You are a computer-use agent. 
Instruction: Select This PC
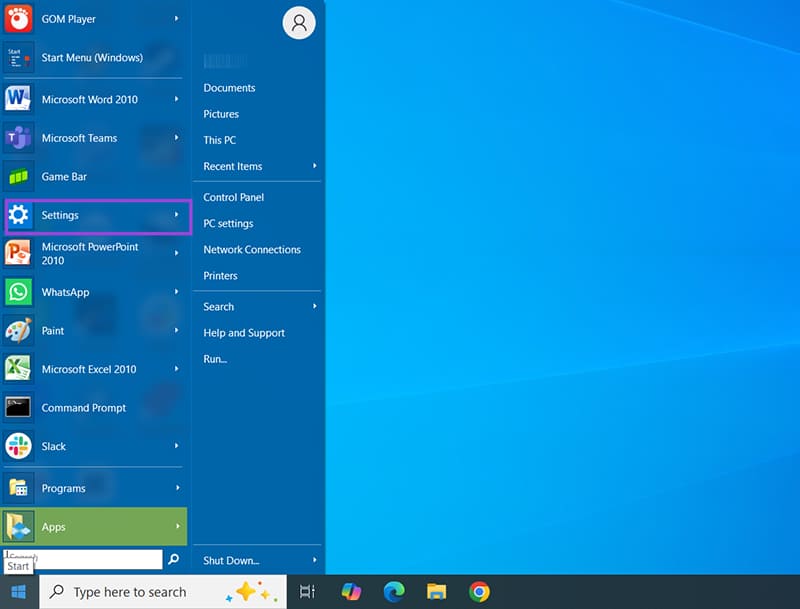coord(219,140)
